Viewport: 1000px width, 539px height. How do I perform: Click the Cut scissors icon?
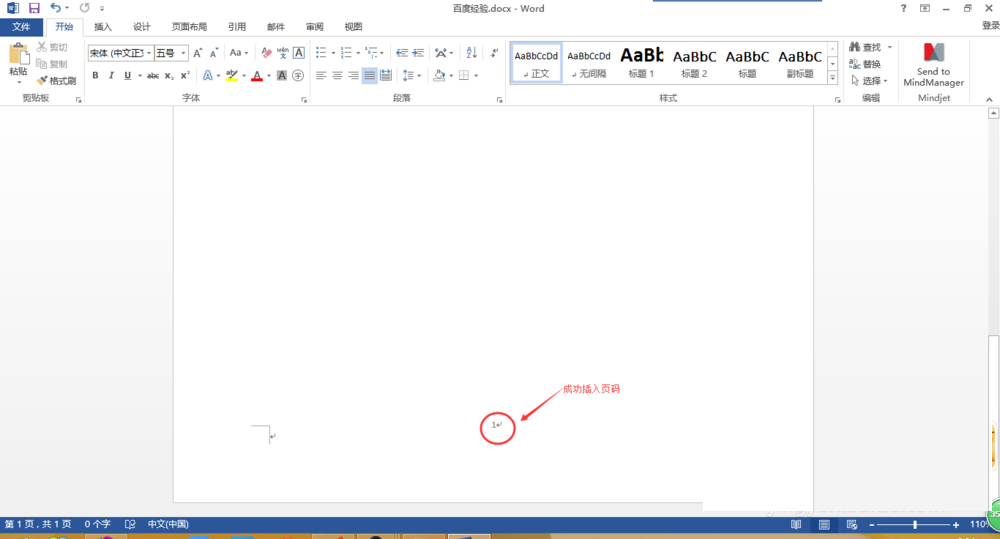click(x=42, y=47)
